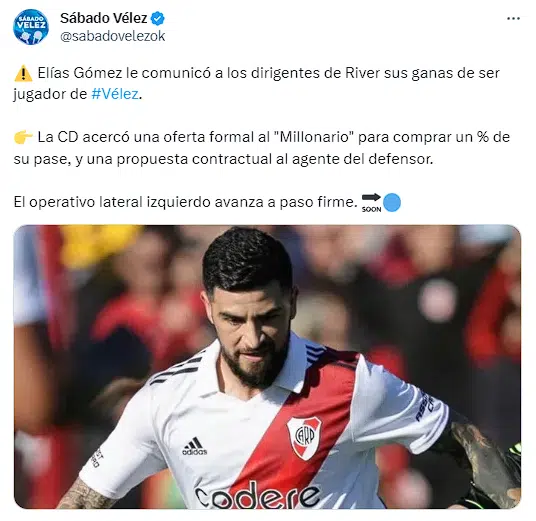Image resolution: width=536 pixels, height=521 pixels.
Task: Click the River Plate crest on jersey
Action: [x=304, y=438]
